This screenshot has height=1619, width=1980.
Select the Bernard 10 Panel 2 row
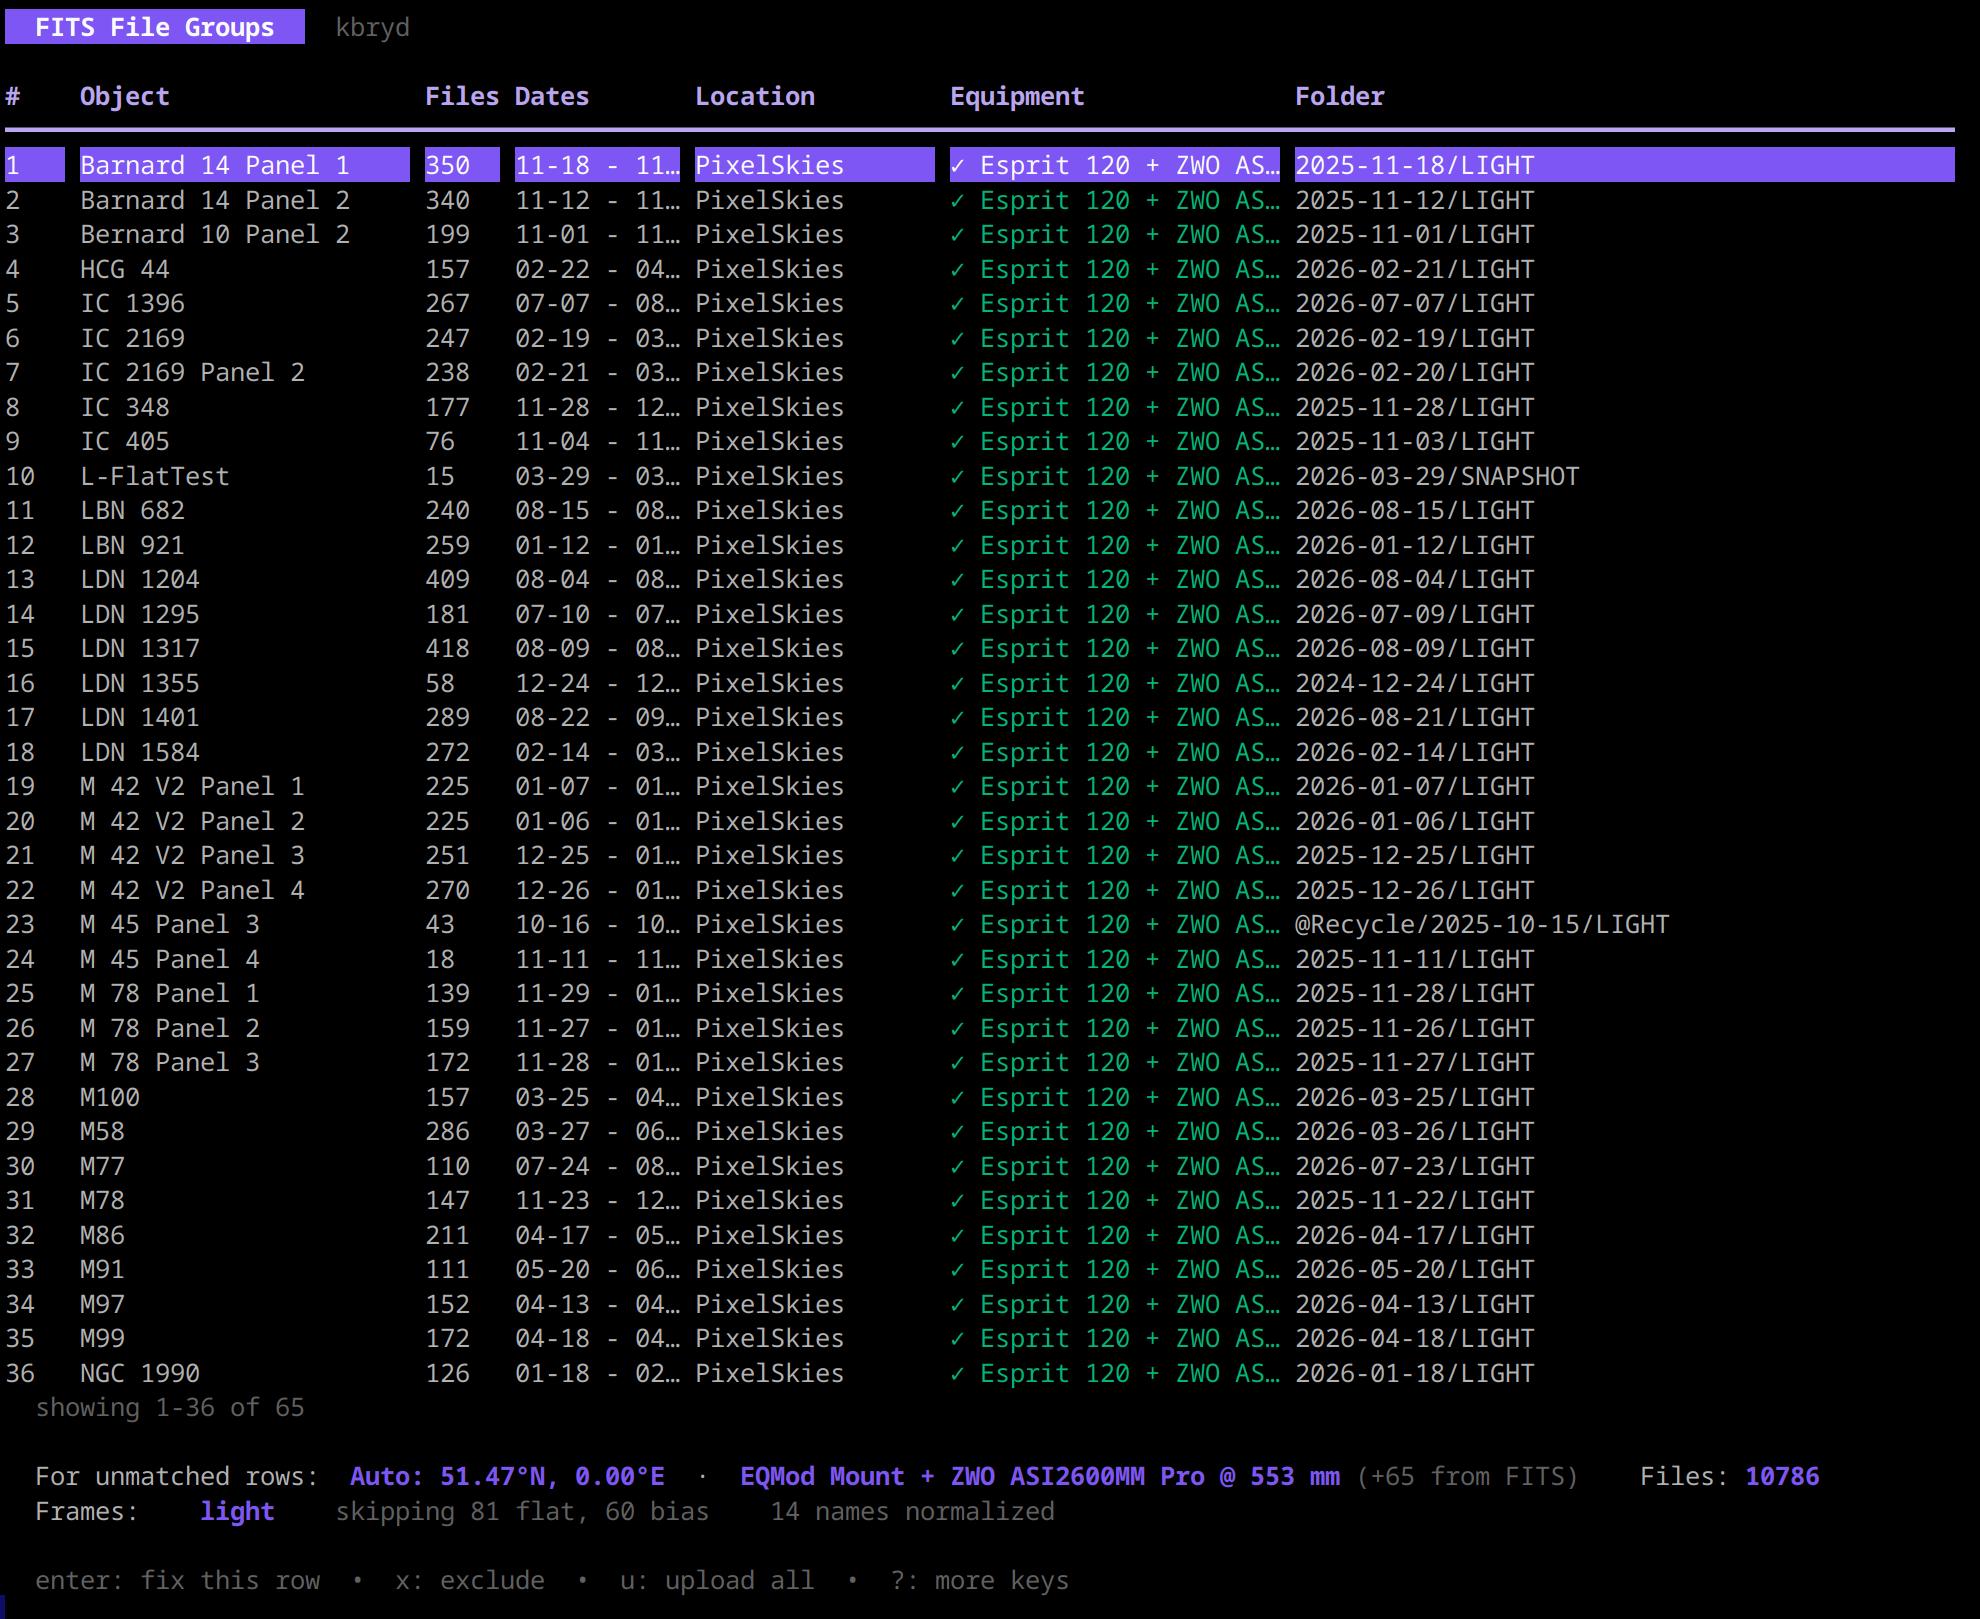(980, 234)
